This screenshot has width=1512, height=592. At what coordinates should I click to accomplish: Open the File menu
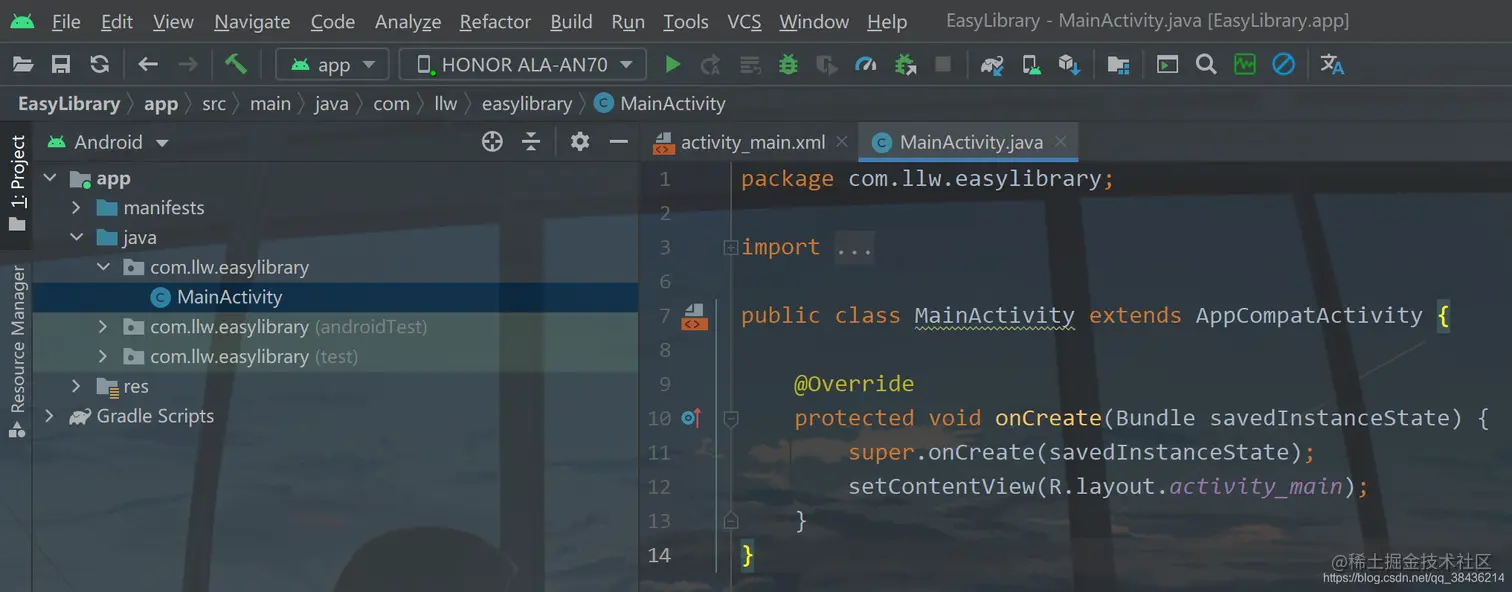(66, 22)
